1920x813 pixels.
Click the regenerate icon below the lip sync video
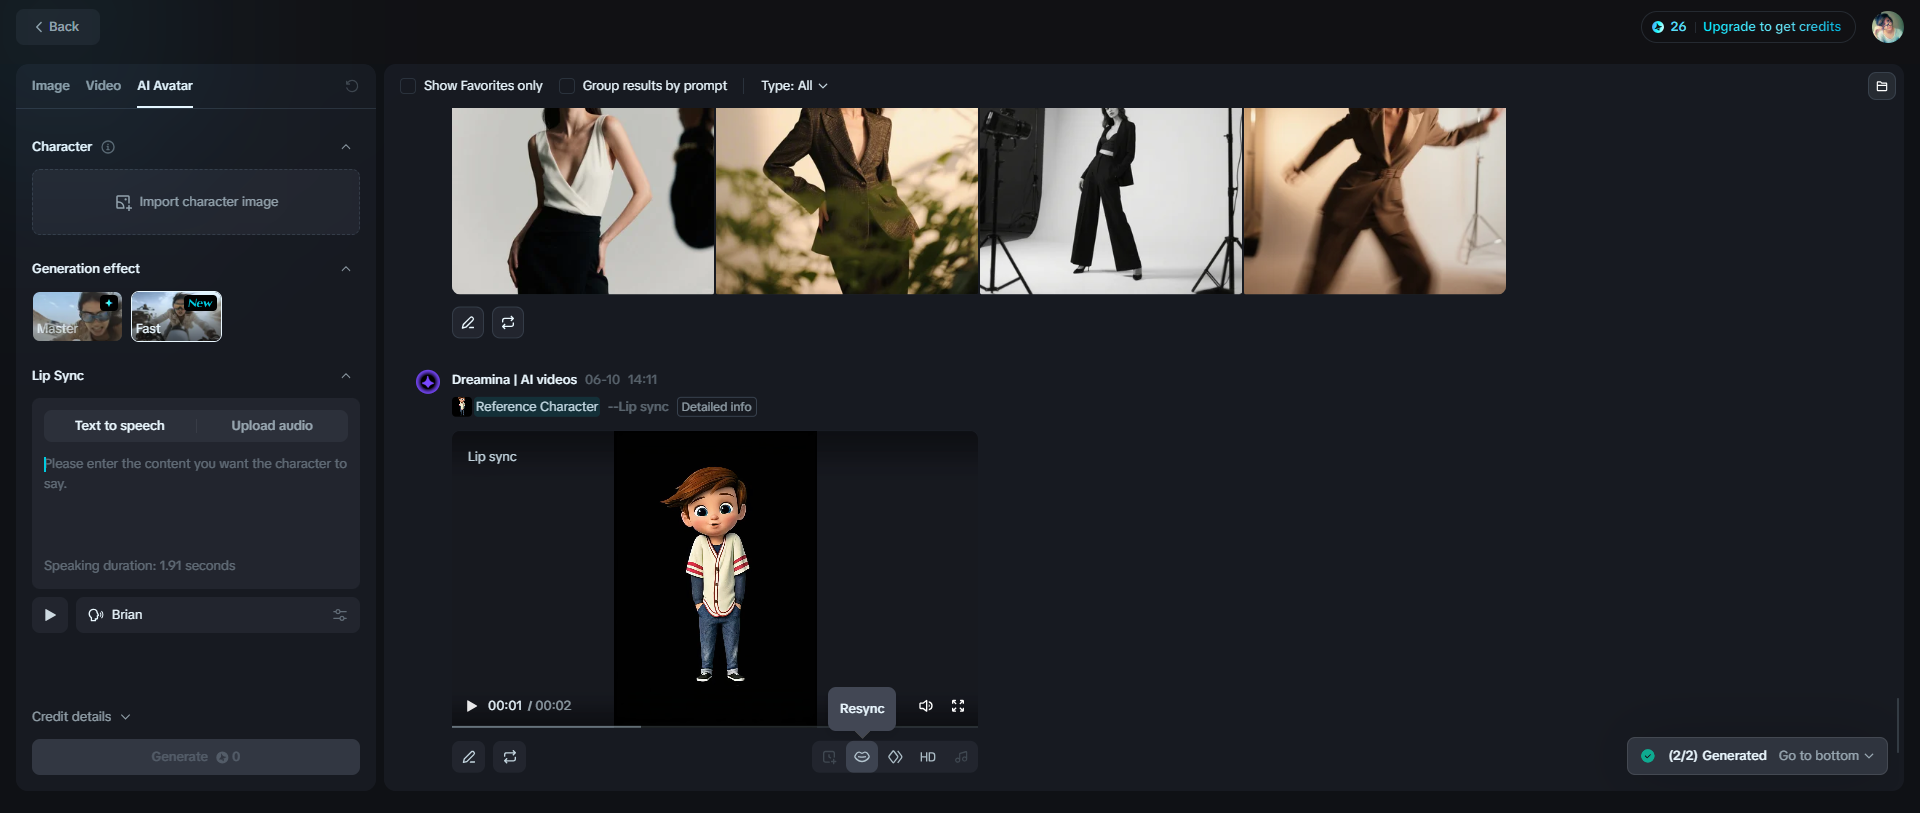click(510, 757)
